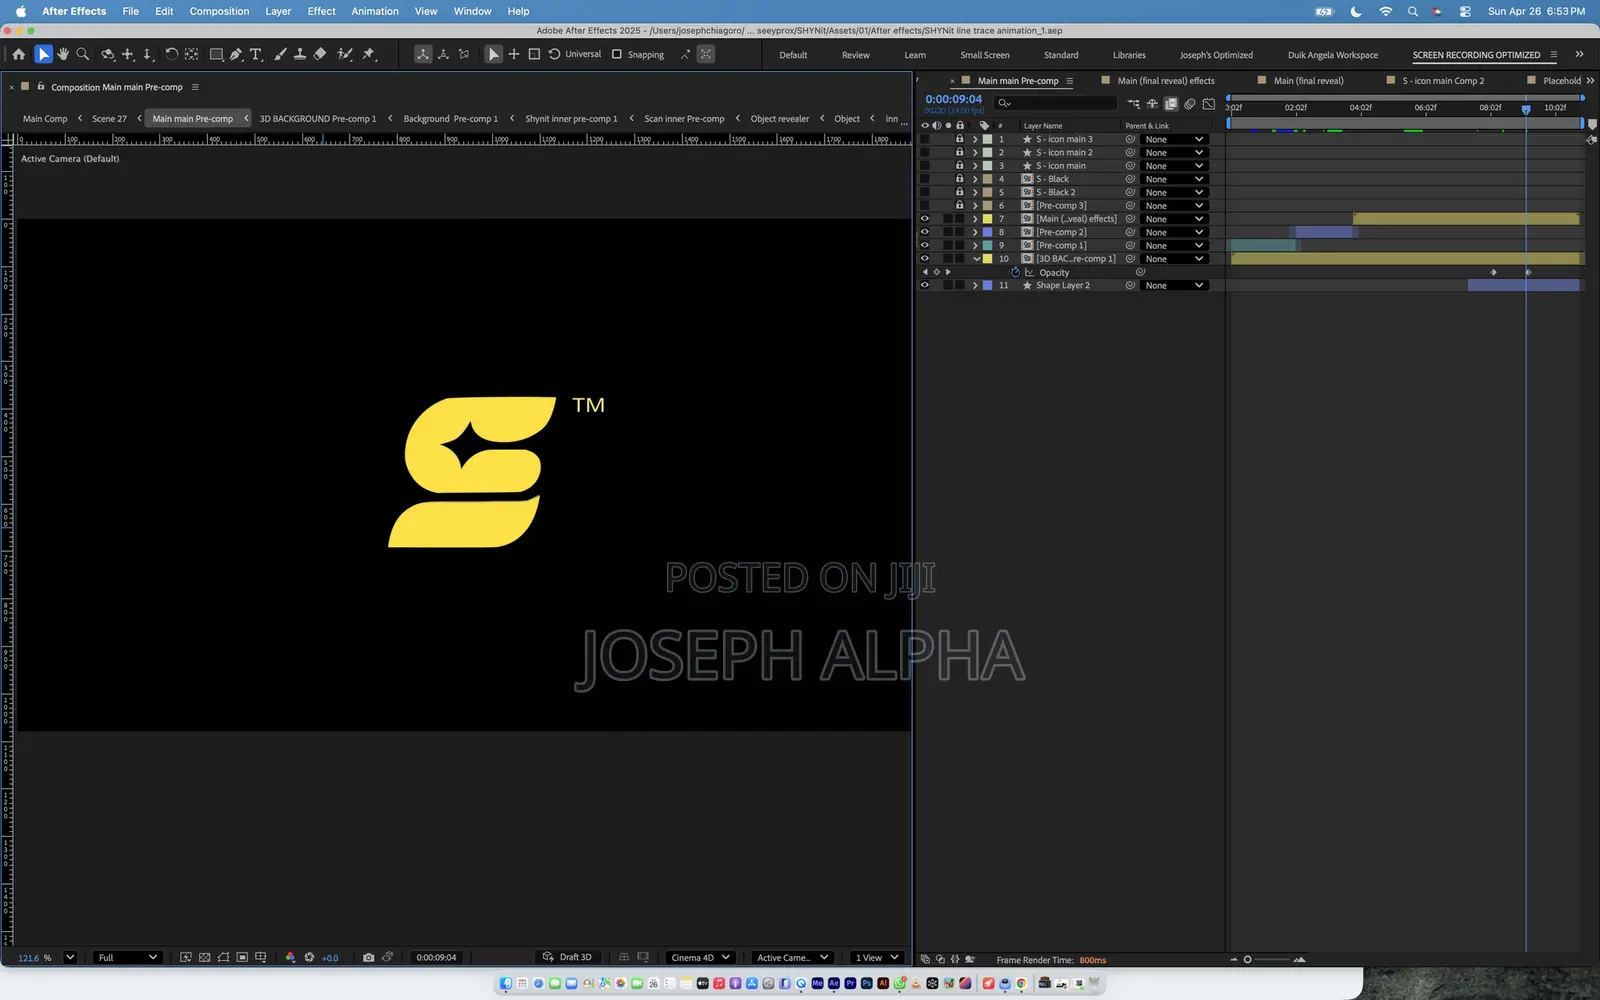
Task: Click the Main Comp breadcrumb
Action: click(x=45, y=119)
